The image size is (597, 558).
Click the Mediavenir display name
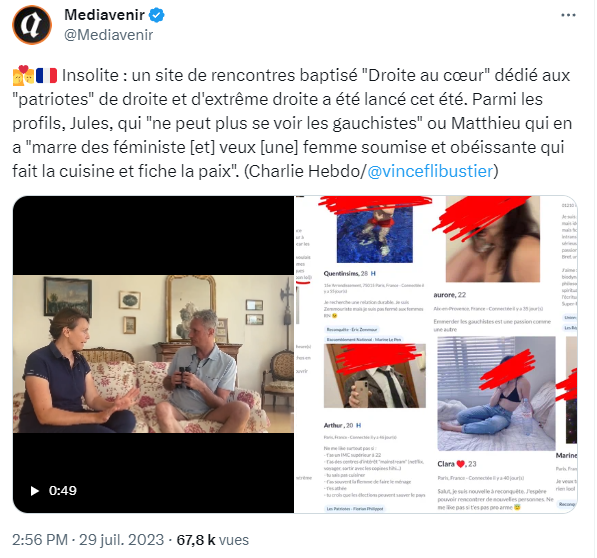click(104, 15)
